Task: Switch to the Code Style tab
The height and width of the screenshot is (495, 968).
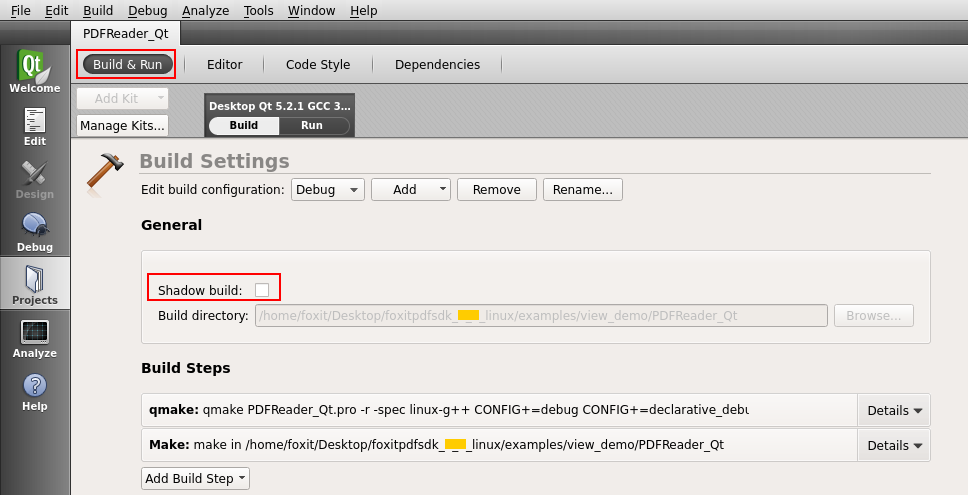Action: pyautogui.click(x=318, y=64)
